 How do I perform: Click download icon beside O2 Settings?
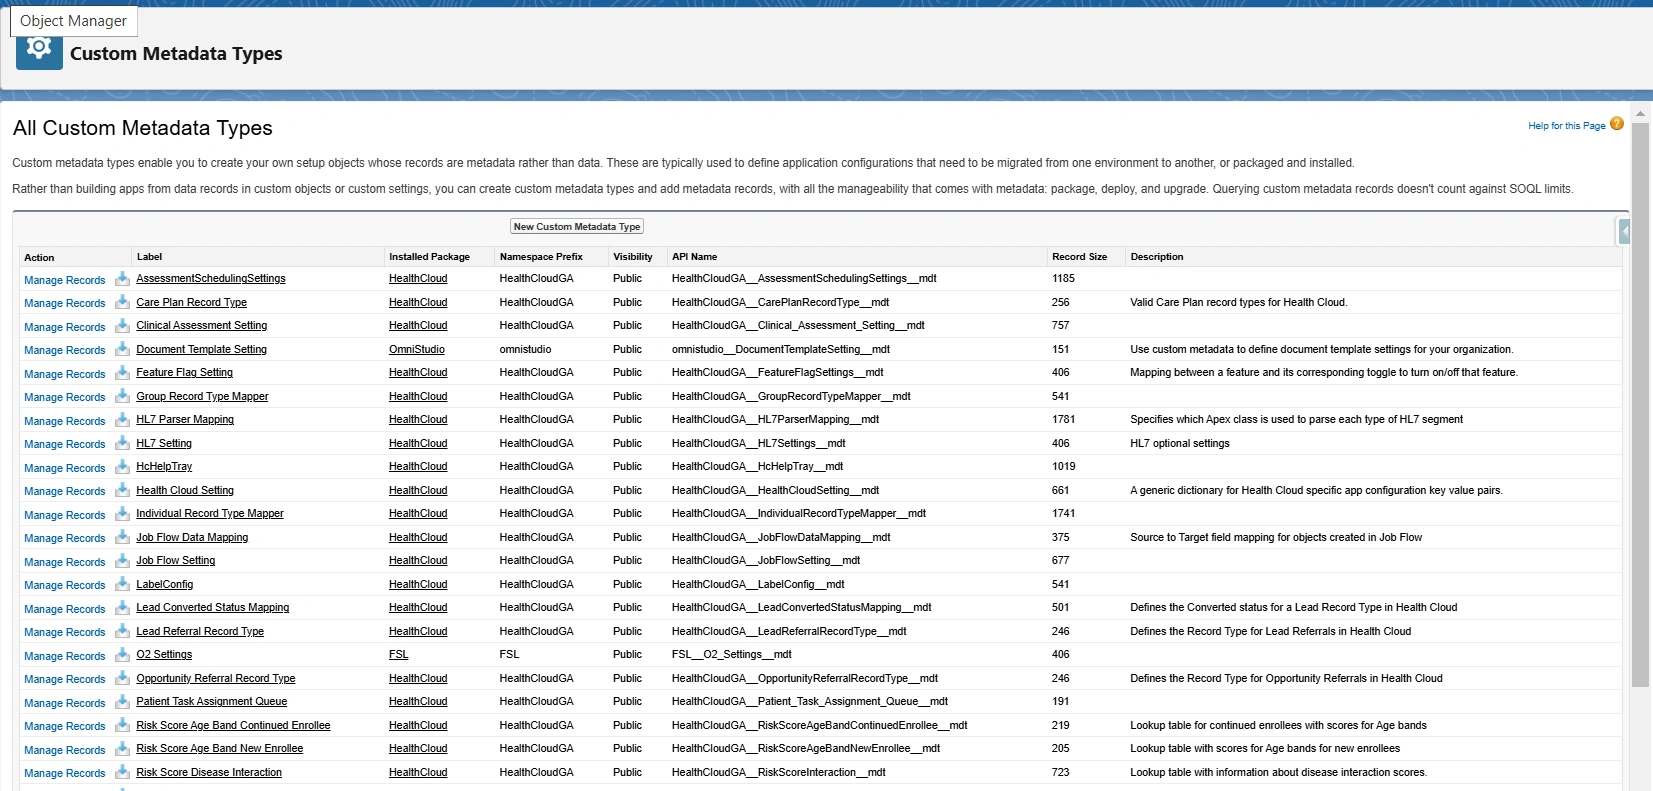point(122,655)
